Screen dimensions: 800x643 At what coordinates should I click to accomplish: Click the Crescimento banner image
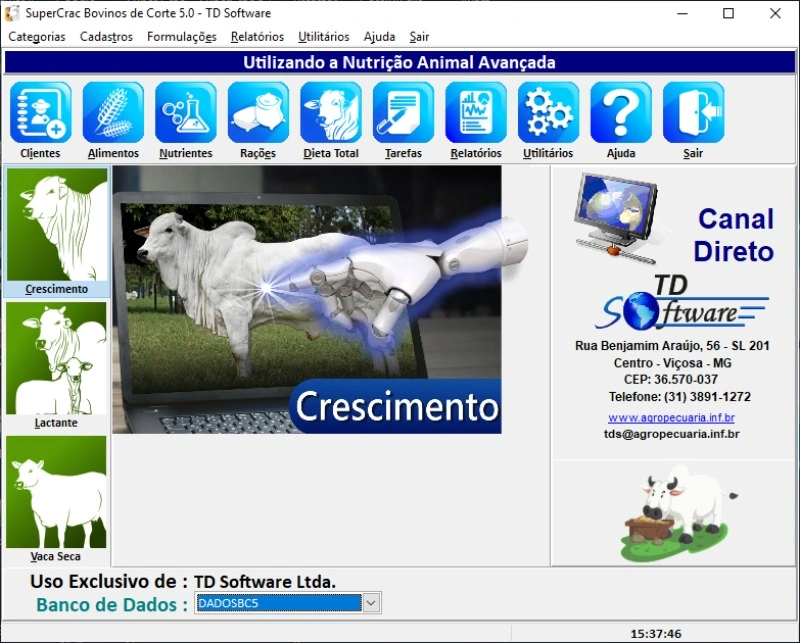(307, 300)
